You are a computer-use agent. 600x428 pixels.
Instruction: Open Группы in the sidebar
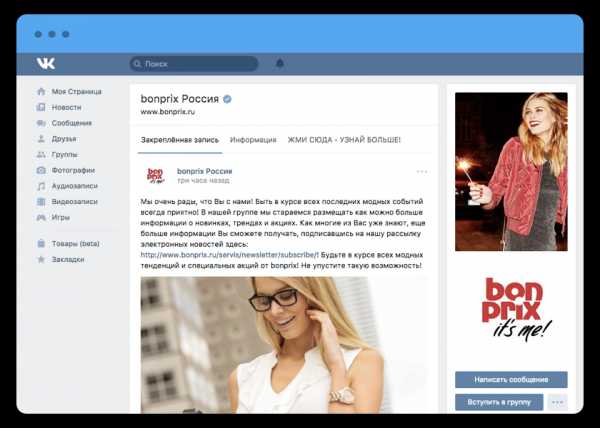pos(65,155)
